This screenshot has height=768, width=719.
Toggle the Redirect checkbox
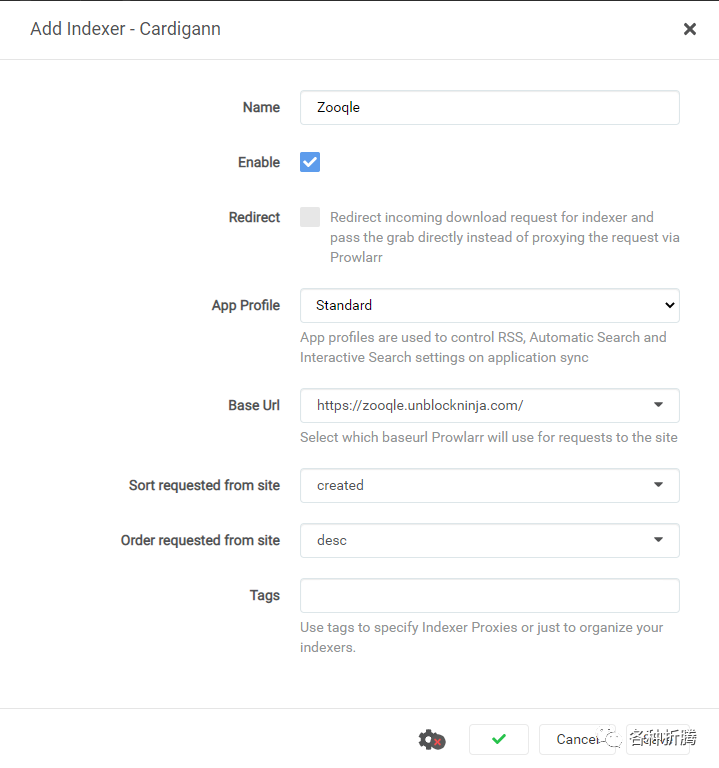point(310,217)
